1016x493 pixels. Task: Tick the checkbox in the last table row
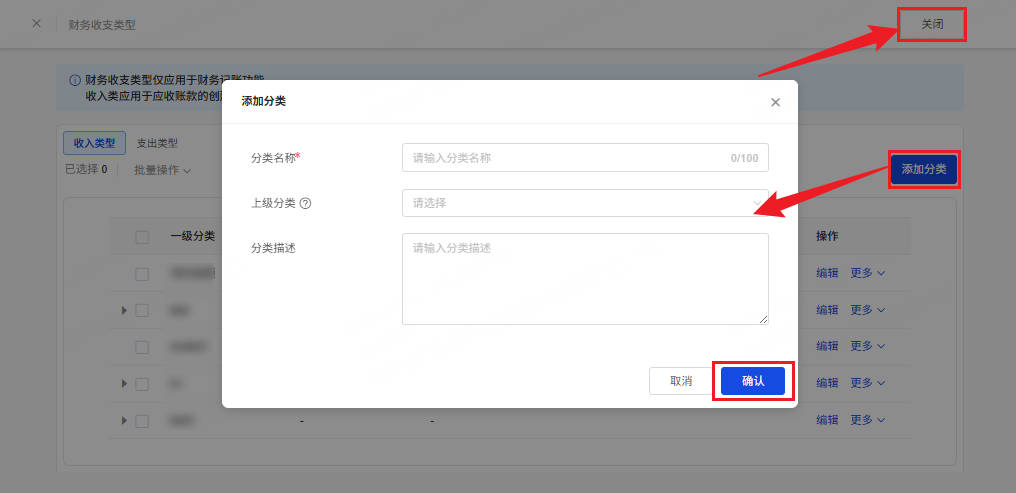pos(142,421)
